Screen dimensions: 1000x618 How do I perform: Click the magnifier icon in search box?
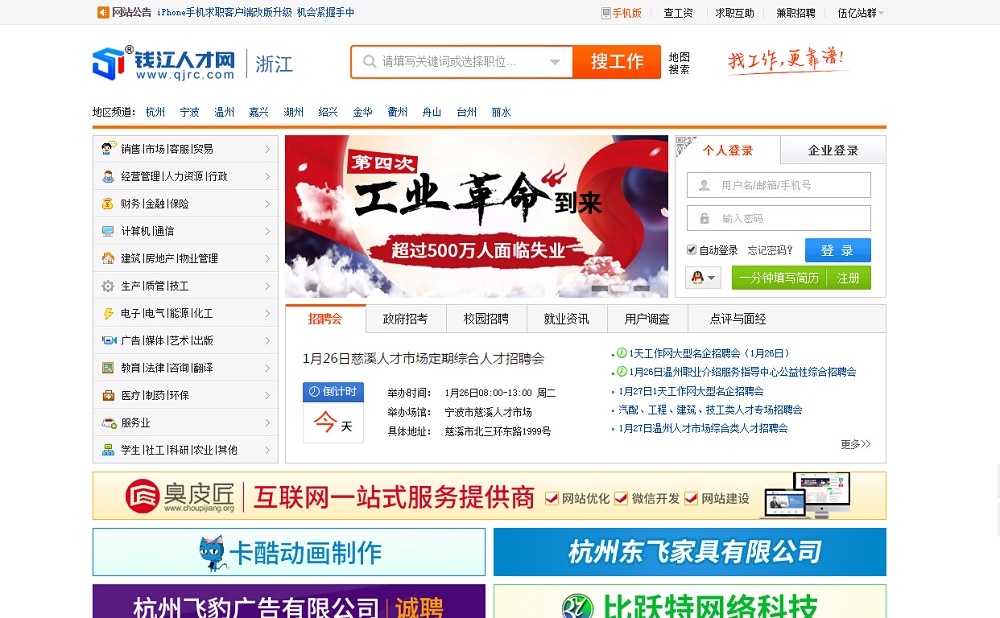coord(369,62)
